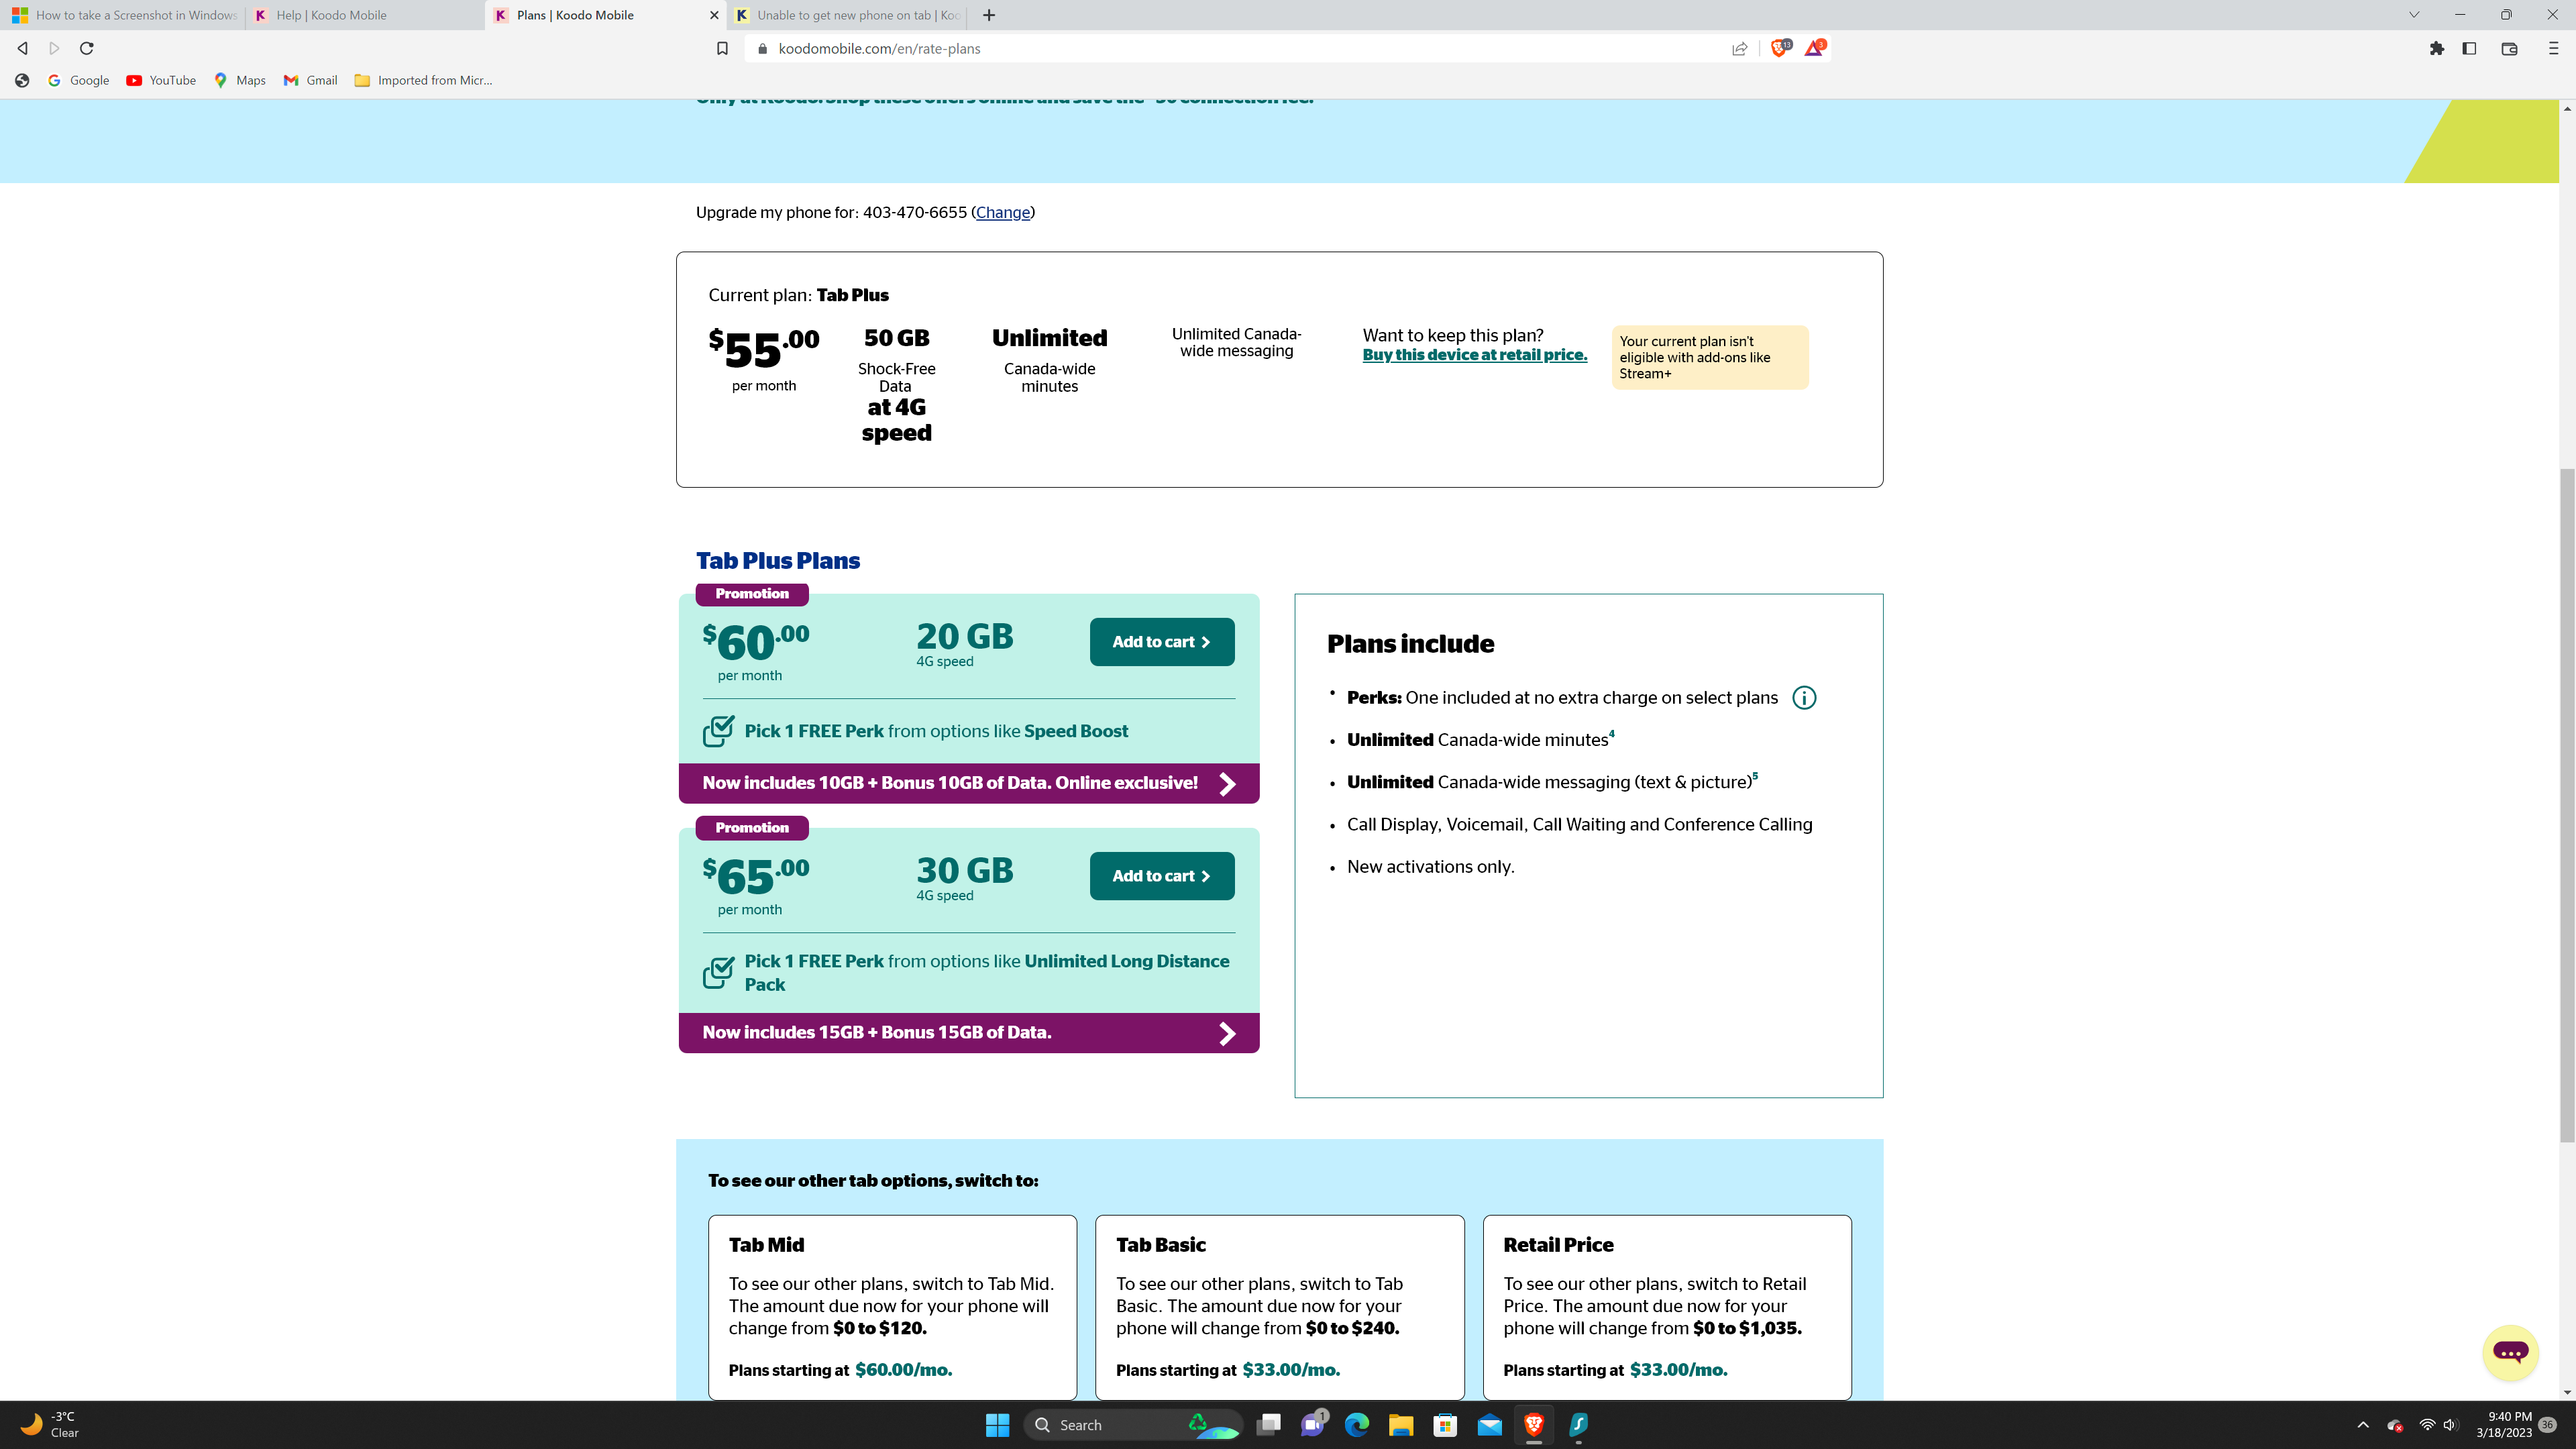The image size is (2576, 1449).
Task: Click the Stream+ add-ons eligibility notice
Action: 1709,357
